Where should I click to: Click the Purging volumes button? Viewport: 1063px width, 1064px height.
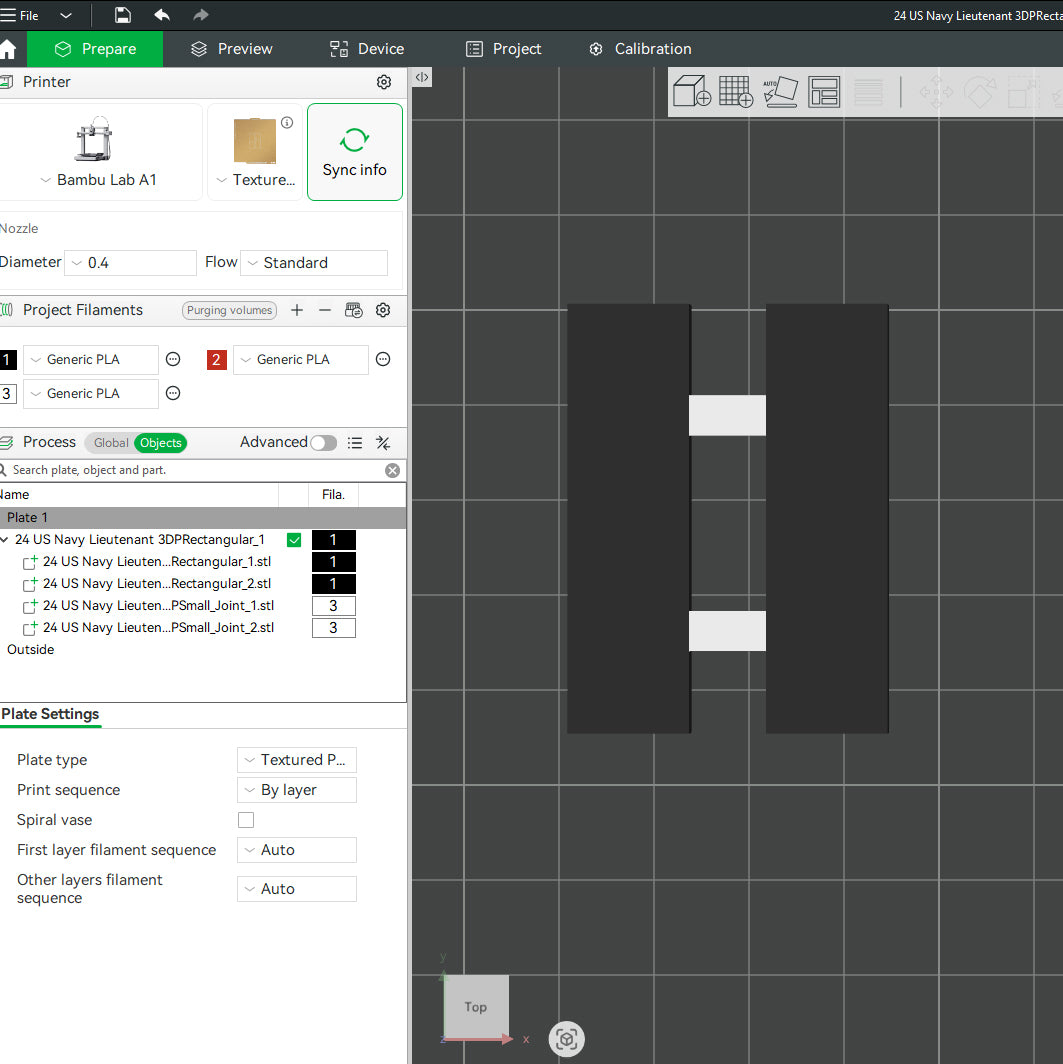(x=229, y=310)
